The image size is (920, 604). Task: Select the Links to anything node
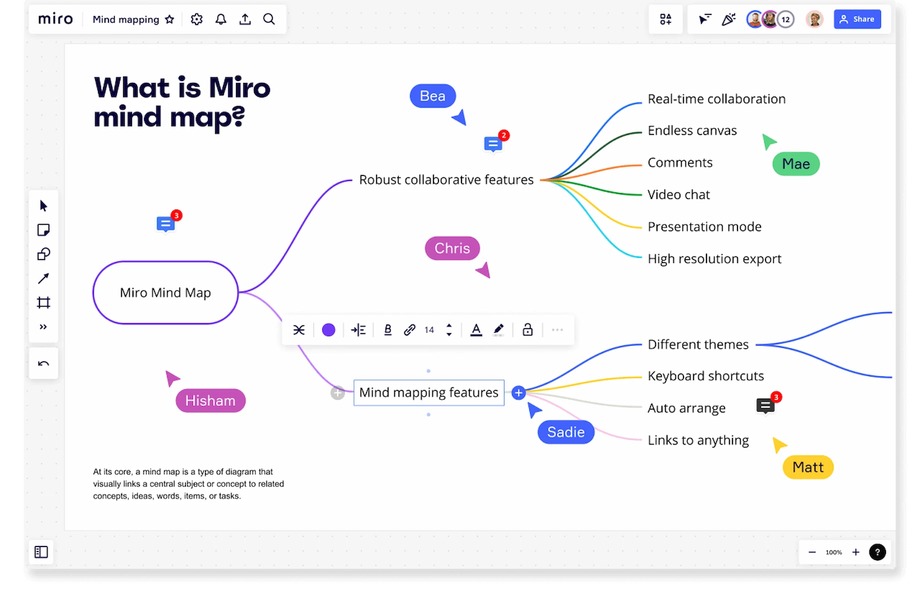click(698, 440)
